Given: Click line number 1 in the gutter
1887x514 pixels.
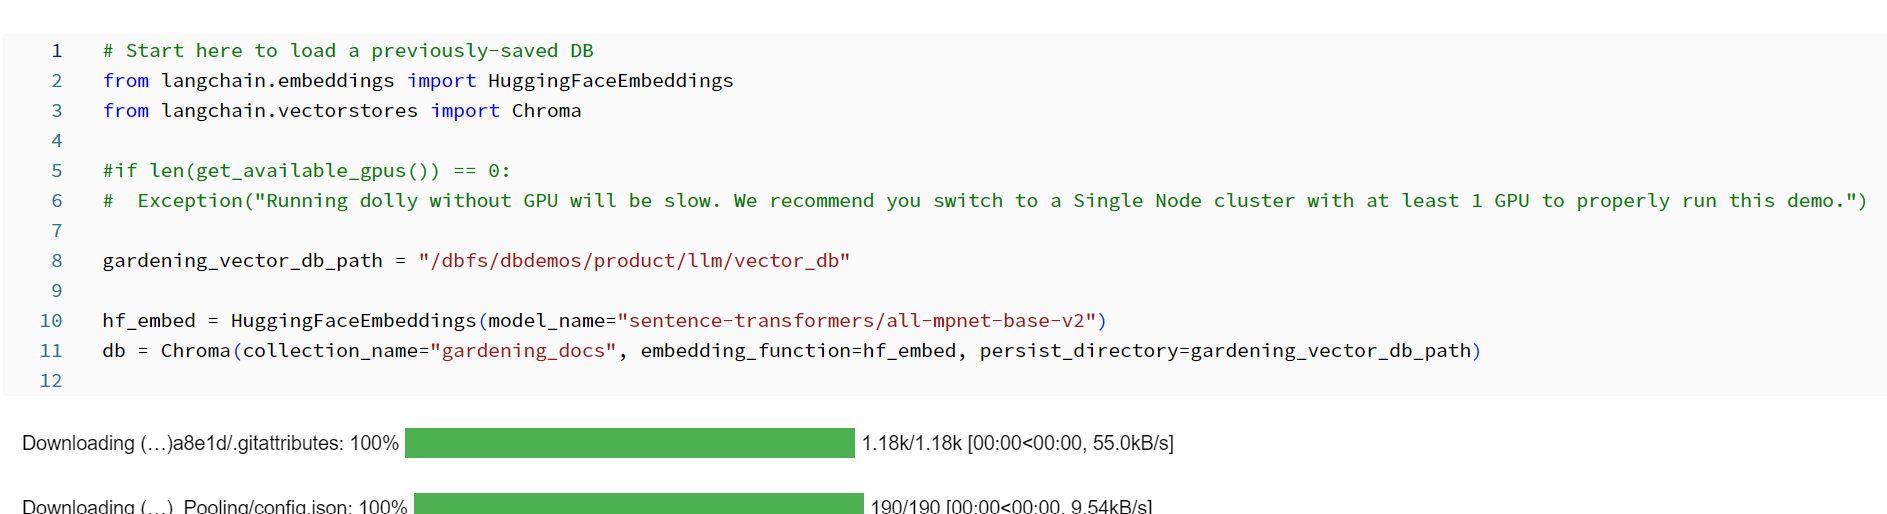Looking at the screenshot, I should (57, 51).
